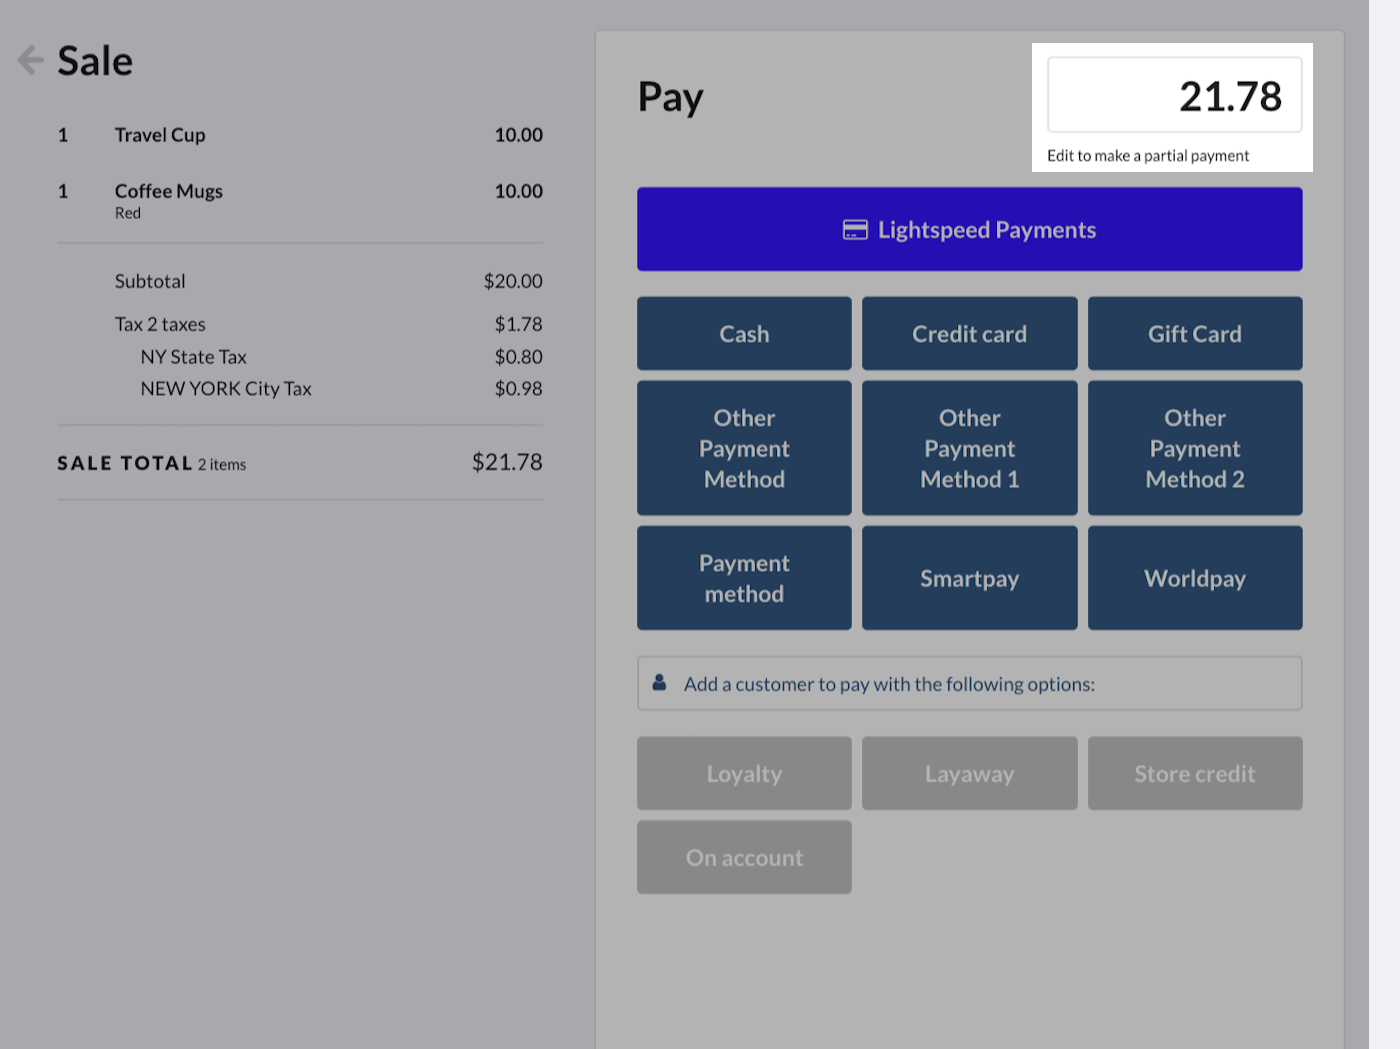Select the Gift Card payment button
Image resolution: width=1400 pixels, height=1049 pixels.
tap(1194, 334)
